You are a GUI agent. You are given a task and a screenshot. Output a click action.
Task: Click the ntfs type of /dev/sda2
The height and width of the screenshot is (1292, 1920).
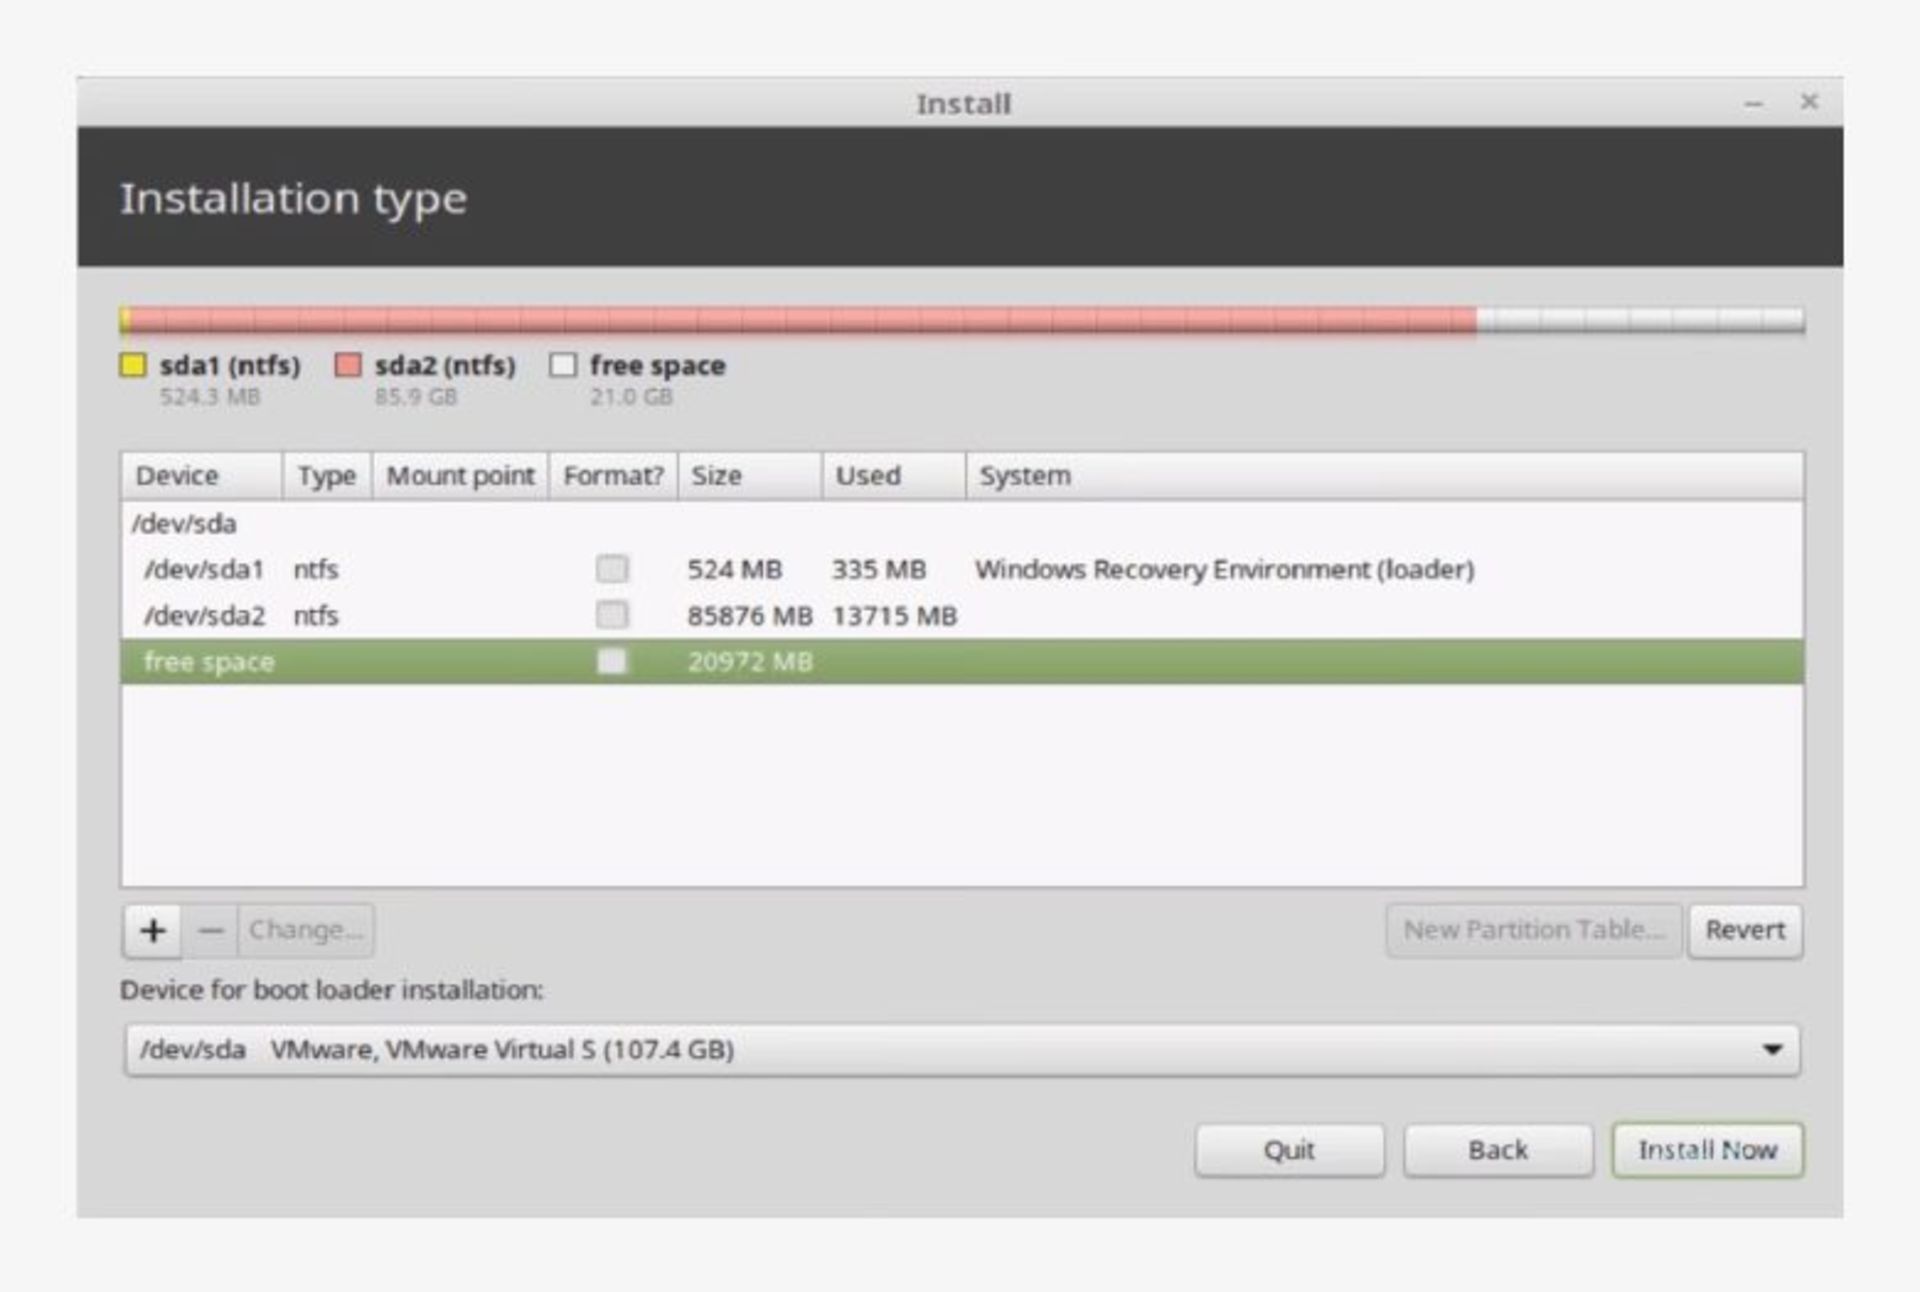(x=316, y=616)
